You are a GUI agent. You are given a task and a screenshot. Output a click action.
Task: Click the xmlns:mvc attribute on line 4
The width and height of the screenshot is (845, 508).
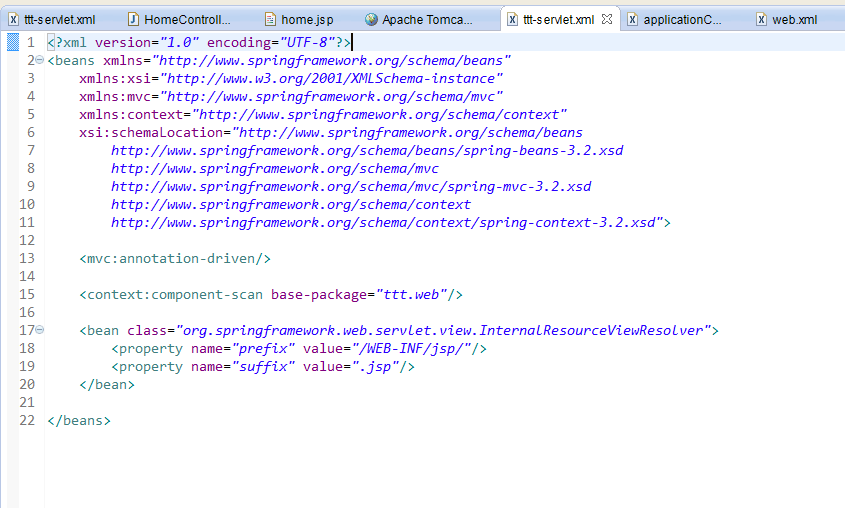(291, 96)
